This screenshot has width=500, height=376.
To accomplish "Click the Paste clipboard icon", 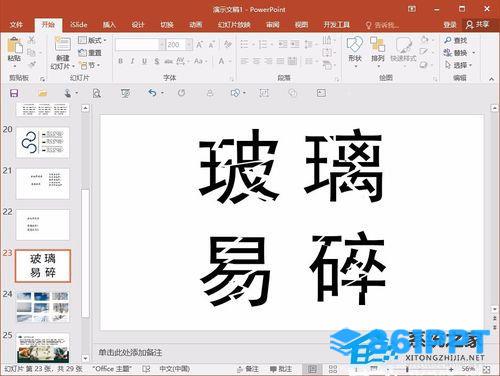I will (15, 45).
